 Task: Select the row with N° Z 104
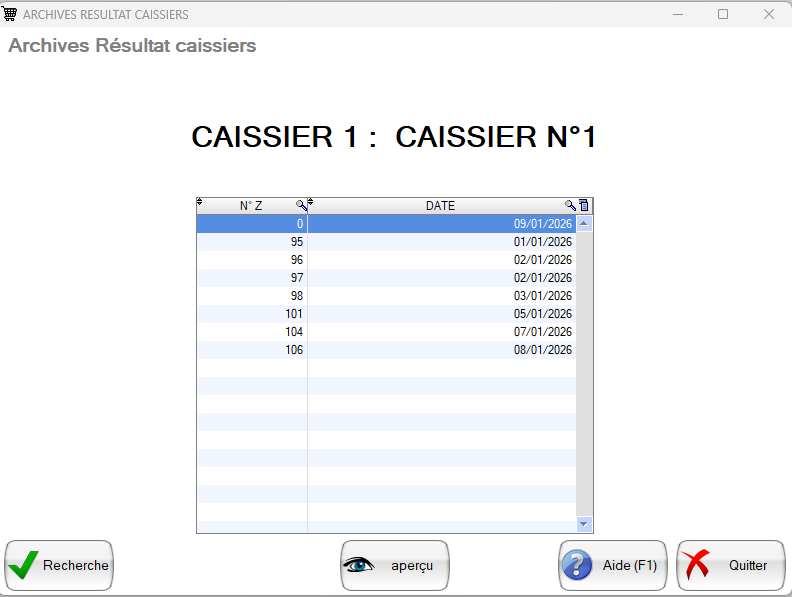tap(386, 332)
